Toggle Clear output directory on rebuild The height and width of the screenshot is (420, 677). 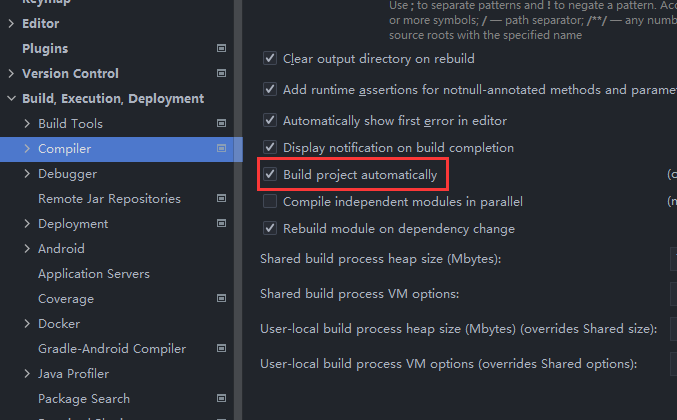pyautogui.click(x=270, y=60)
